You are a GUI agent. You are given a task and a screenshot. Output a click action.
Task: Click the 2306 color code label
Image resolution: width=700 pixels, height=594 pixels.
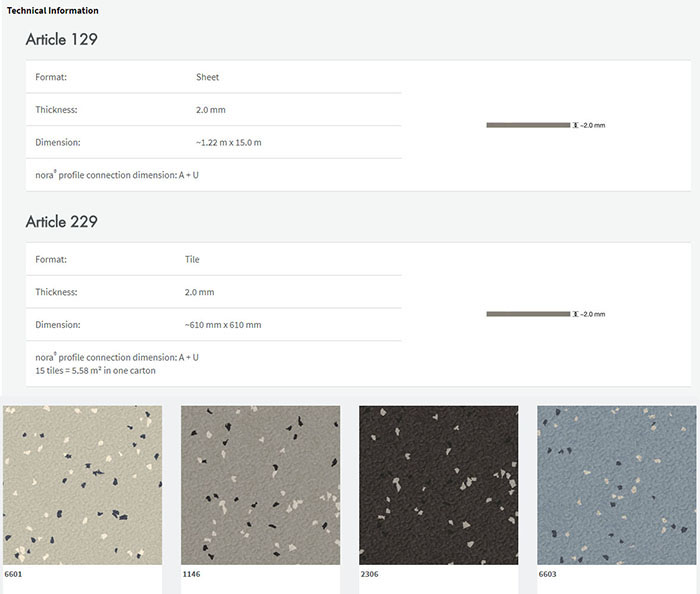(x=369, y=575)
